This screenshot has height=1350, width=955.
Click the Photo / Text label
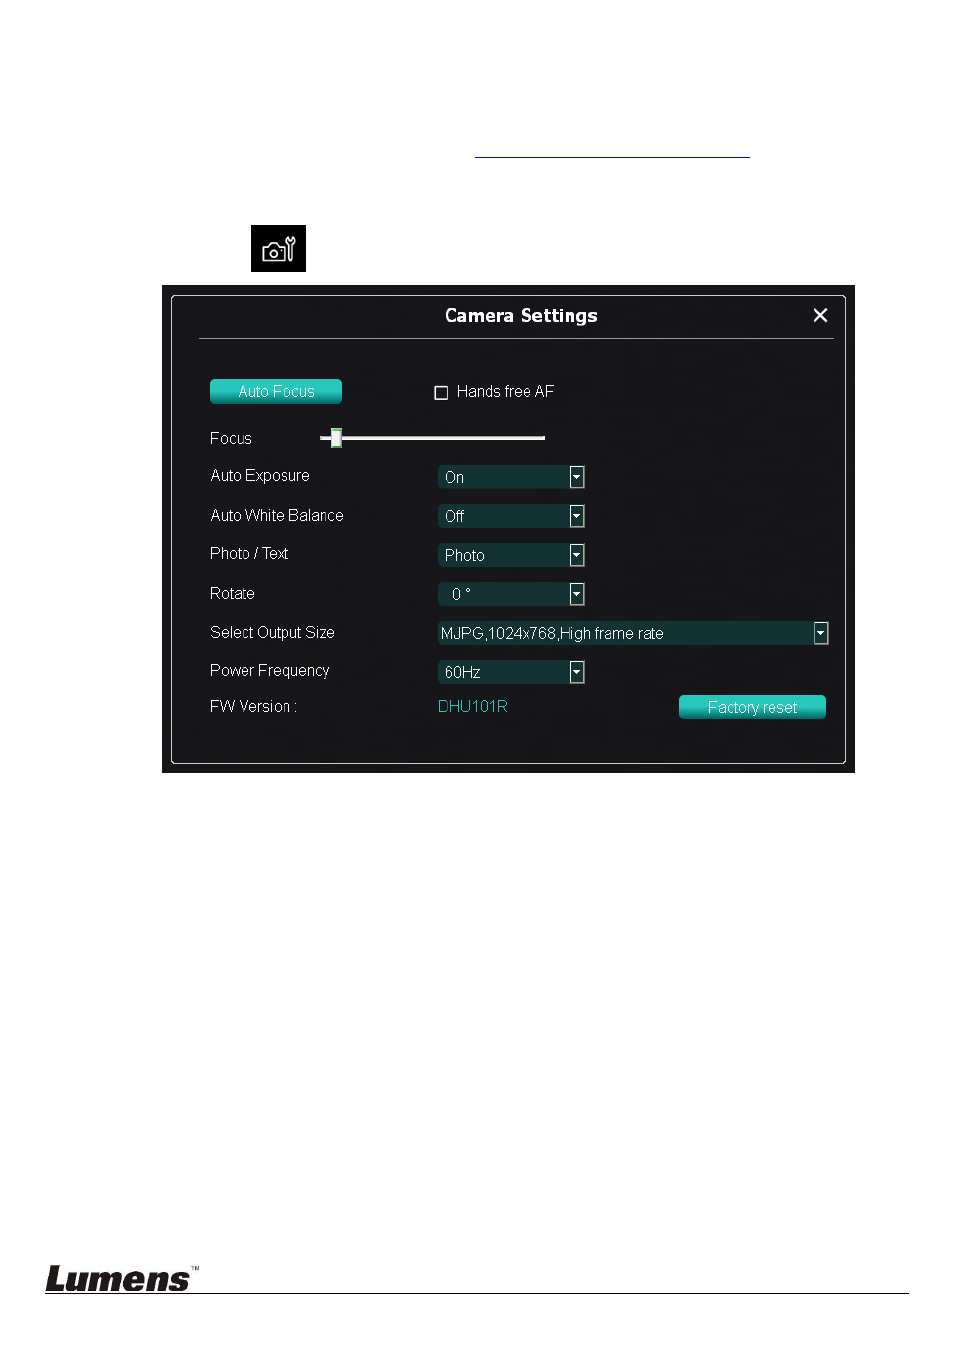click(249, 553)
